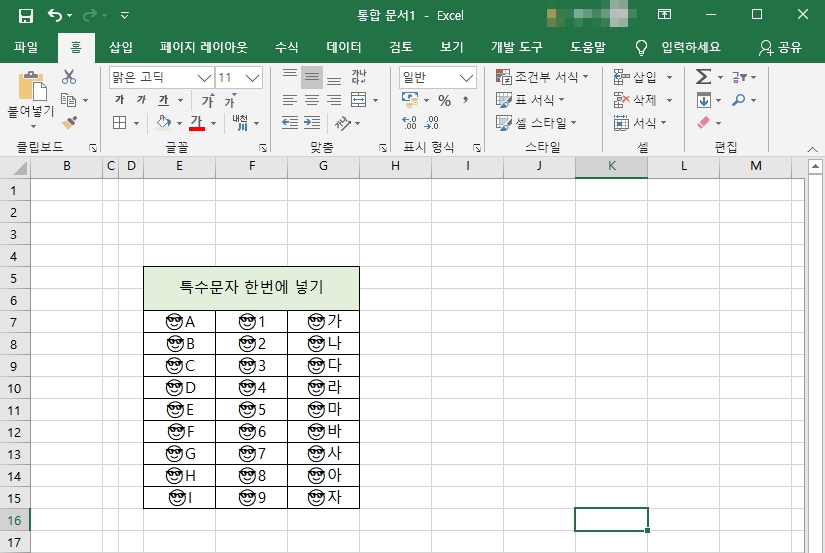This screenshot has height=553, width=825.
Task: Open Font group dialog launcher
Action: pyautogui.click(x=263, y=148)
